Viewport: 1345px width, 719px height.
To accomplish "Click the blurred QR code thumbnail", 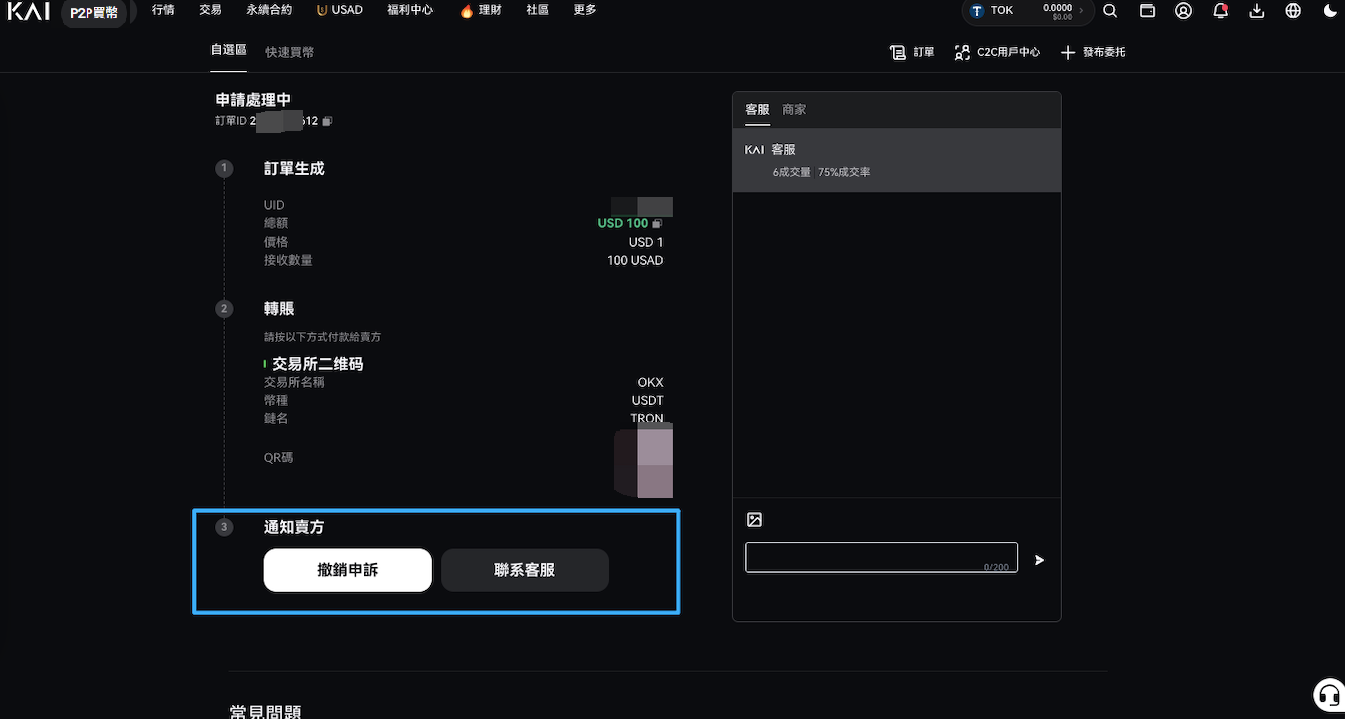I will pos(643,461).
